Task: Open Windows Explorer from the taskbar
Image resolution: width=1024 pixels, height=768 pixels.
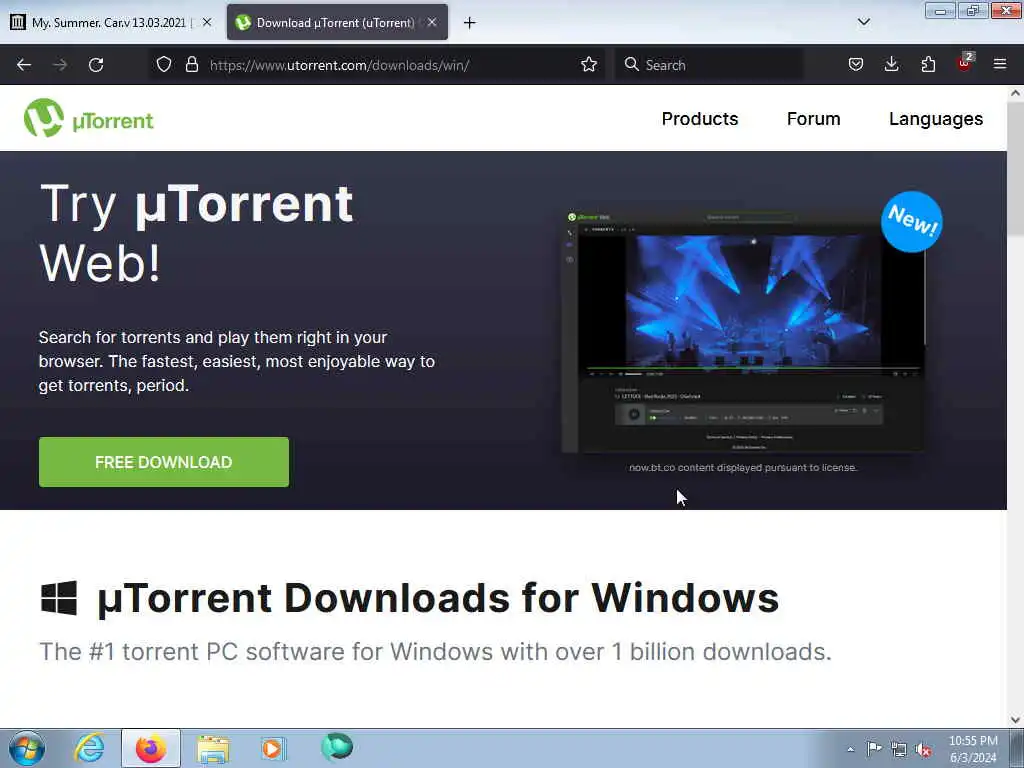Action: tap(213, 749)
